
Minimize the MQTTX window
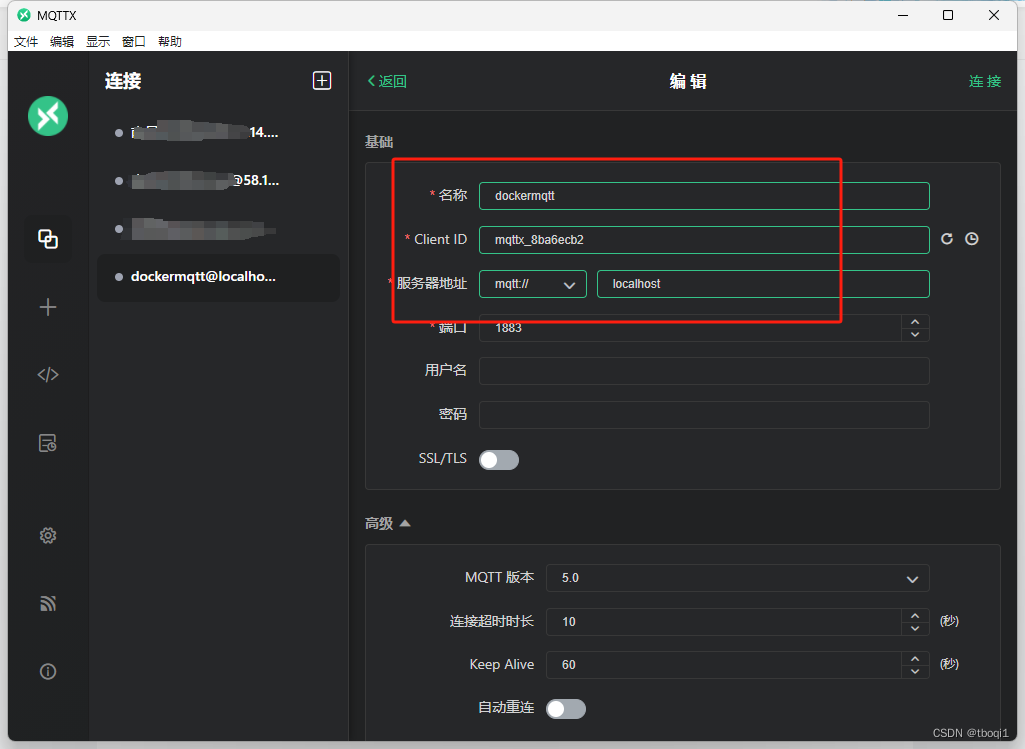coord(903,15)
